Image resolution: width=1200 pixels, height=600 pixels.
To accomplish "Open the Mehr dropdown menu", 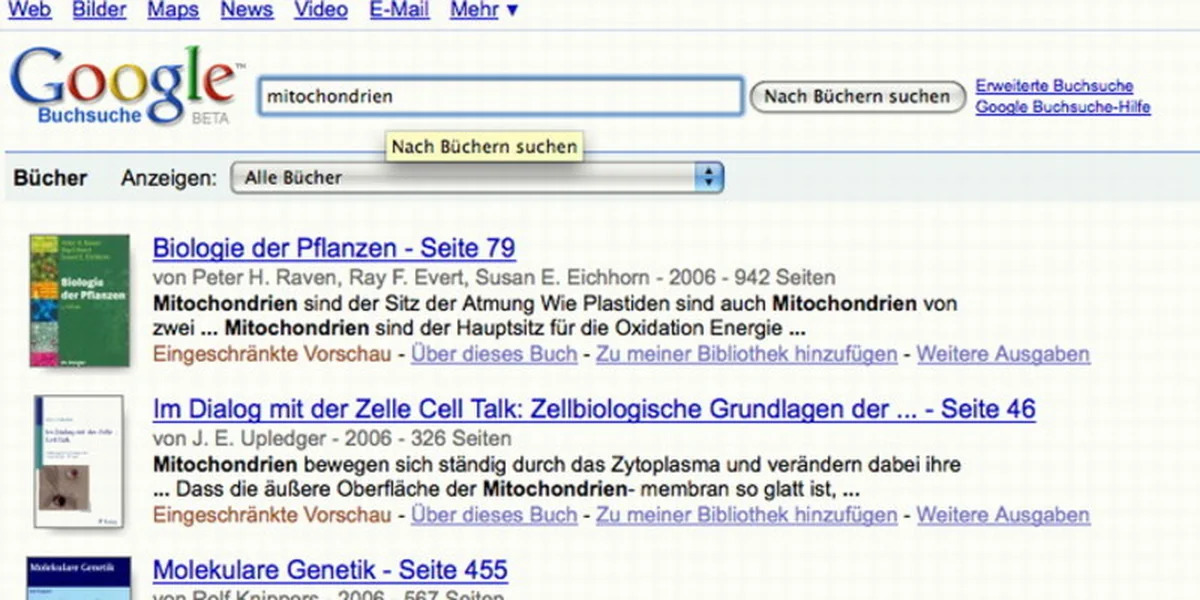I will (x=484, y=10).
